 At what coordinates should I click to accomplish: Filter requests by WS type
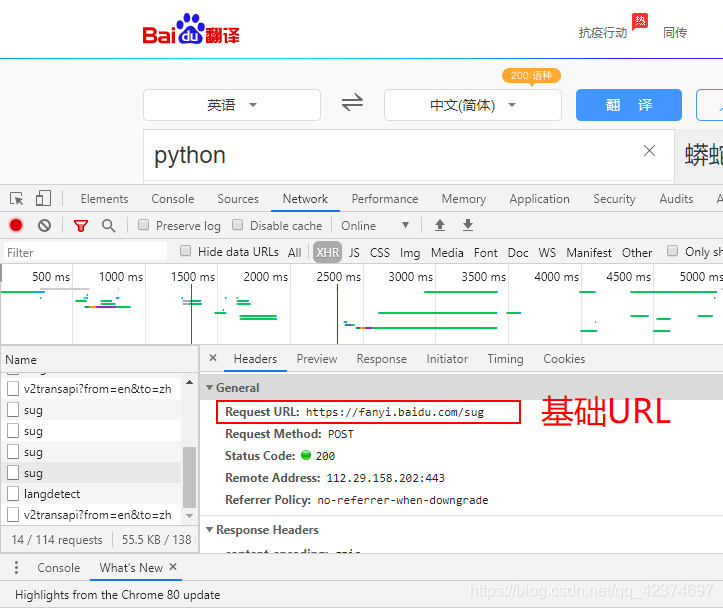coord(547,253)
